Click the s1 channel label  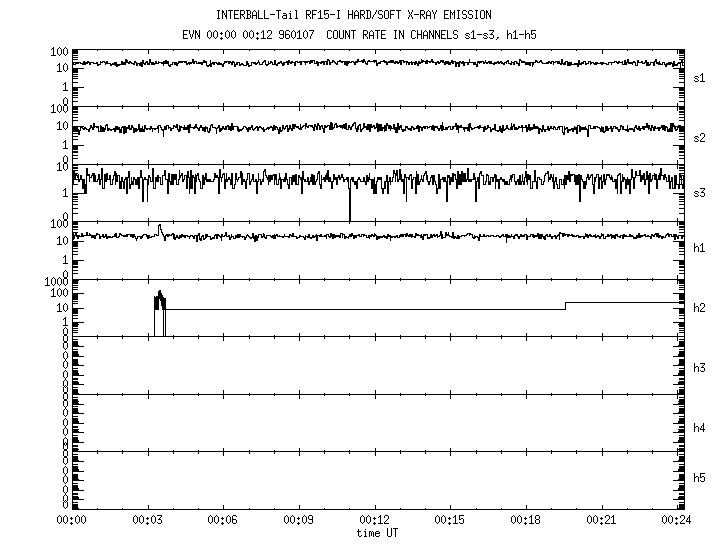[x=699, y=77]
